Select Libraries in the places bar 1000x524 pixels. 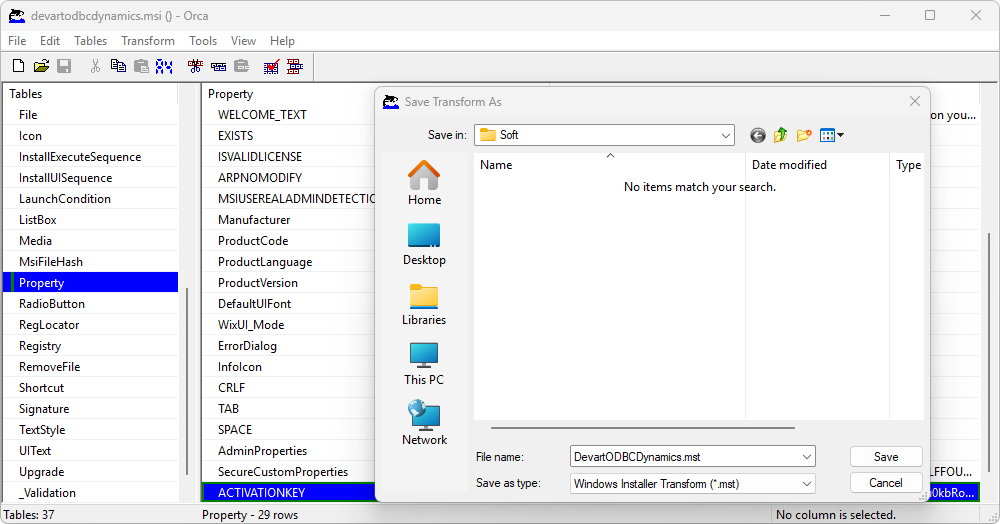click(x=424, y=304)
